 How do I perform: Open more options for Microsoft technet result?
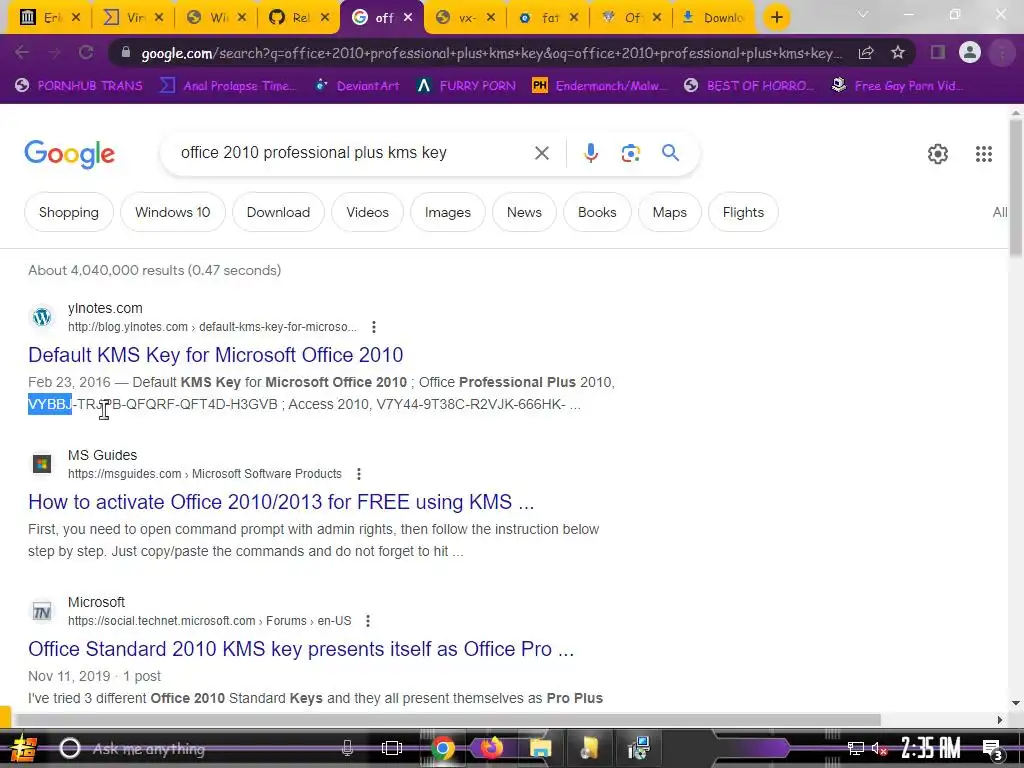point(368,620)
